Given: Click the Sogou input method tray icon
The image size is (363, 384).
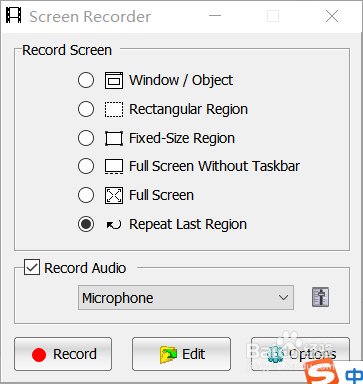Looking at the screenshot, I should (321, 375).
